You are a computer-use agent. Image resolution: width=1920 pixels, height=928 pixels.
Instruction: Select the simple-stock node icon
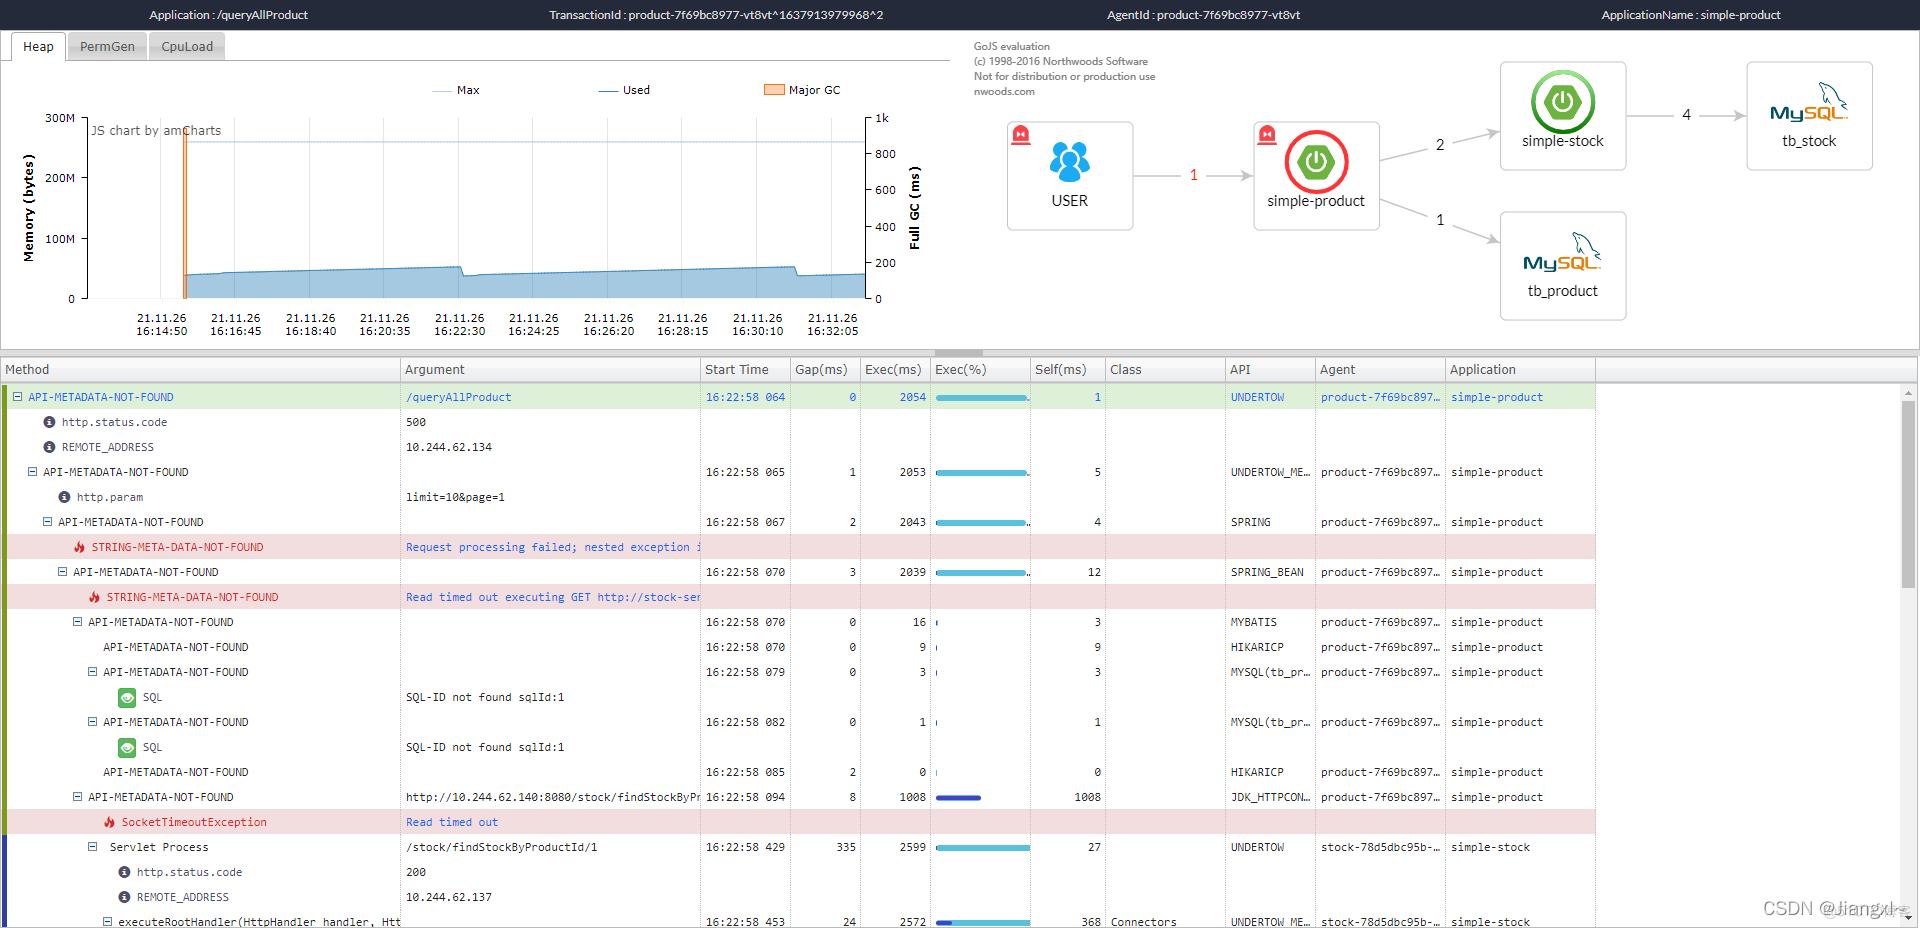click(1562, 101)
